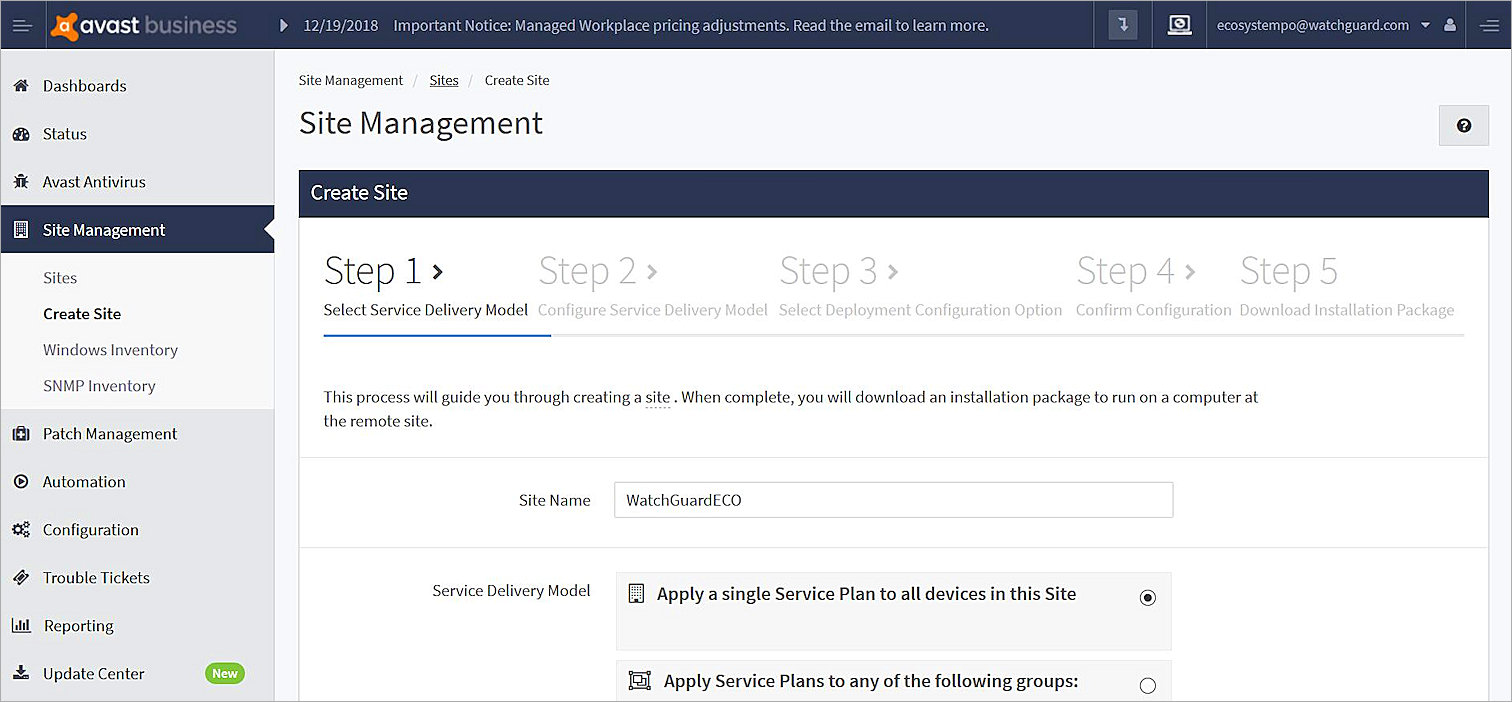
Task: Click the dotted 'site' glossary link
Action: point(657,398)
